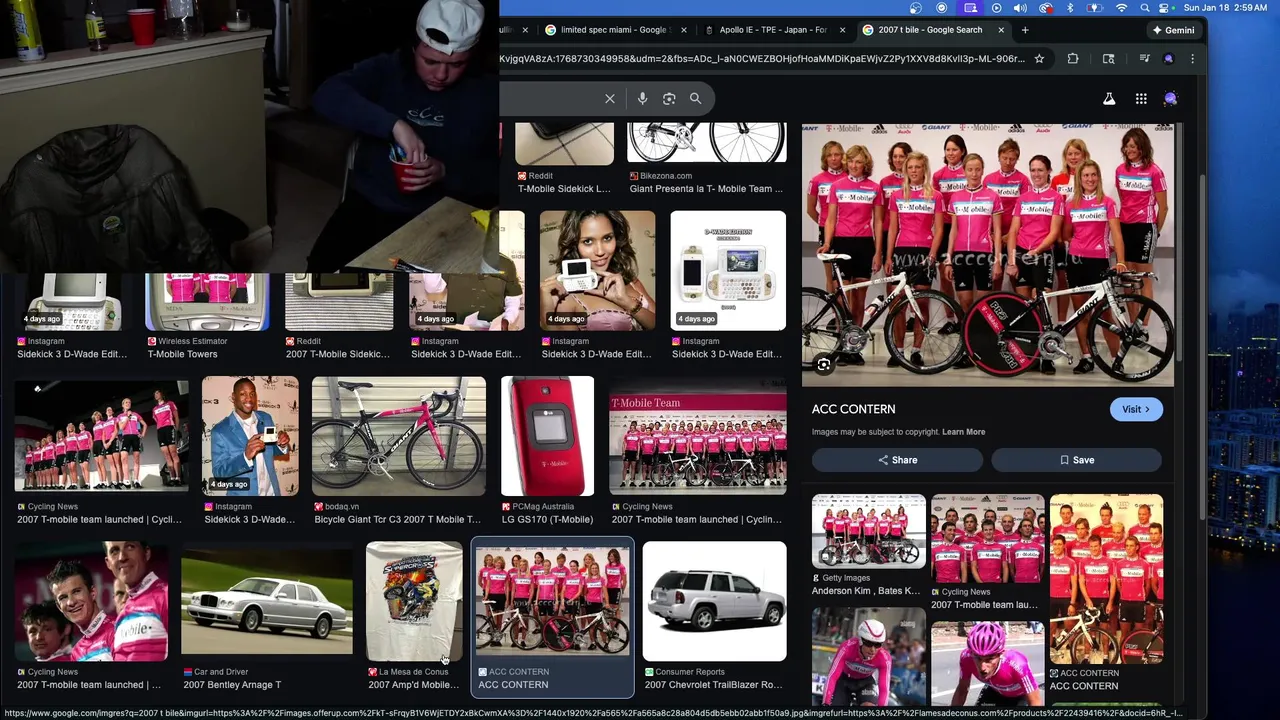
Task: Bookmark this page with the star icon
Action: click(x=1039, y=59)
